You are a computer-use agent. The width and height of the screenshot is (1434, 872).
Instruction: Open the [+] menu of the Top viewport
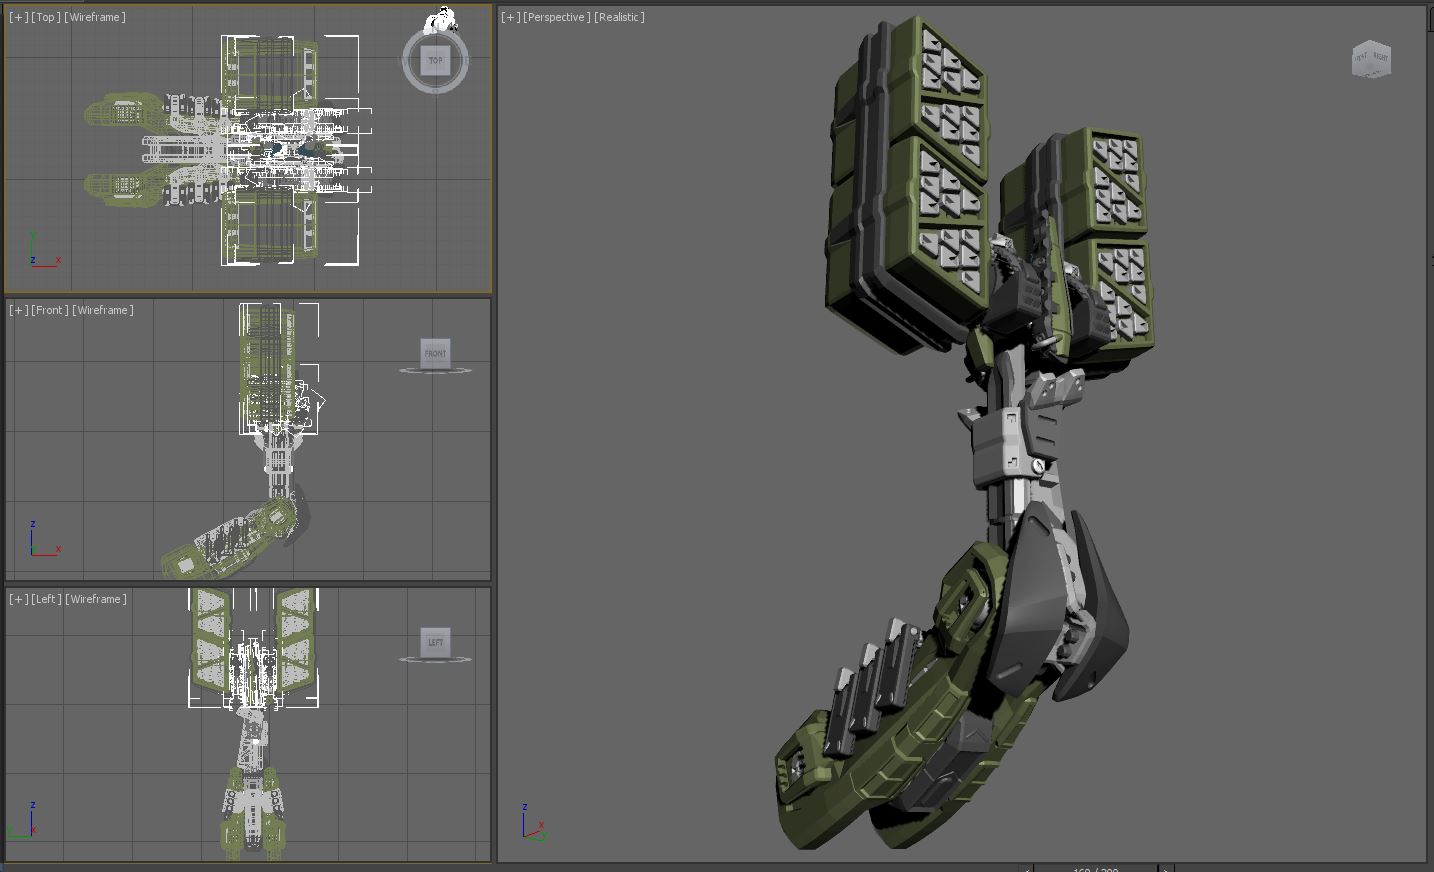(19, 17)
